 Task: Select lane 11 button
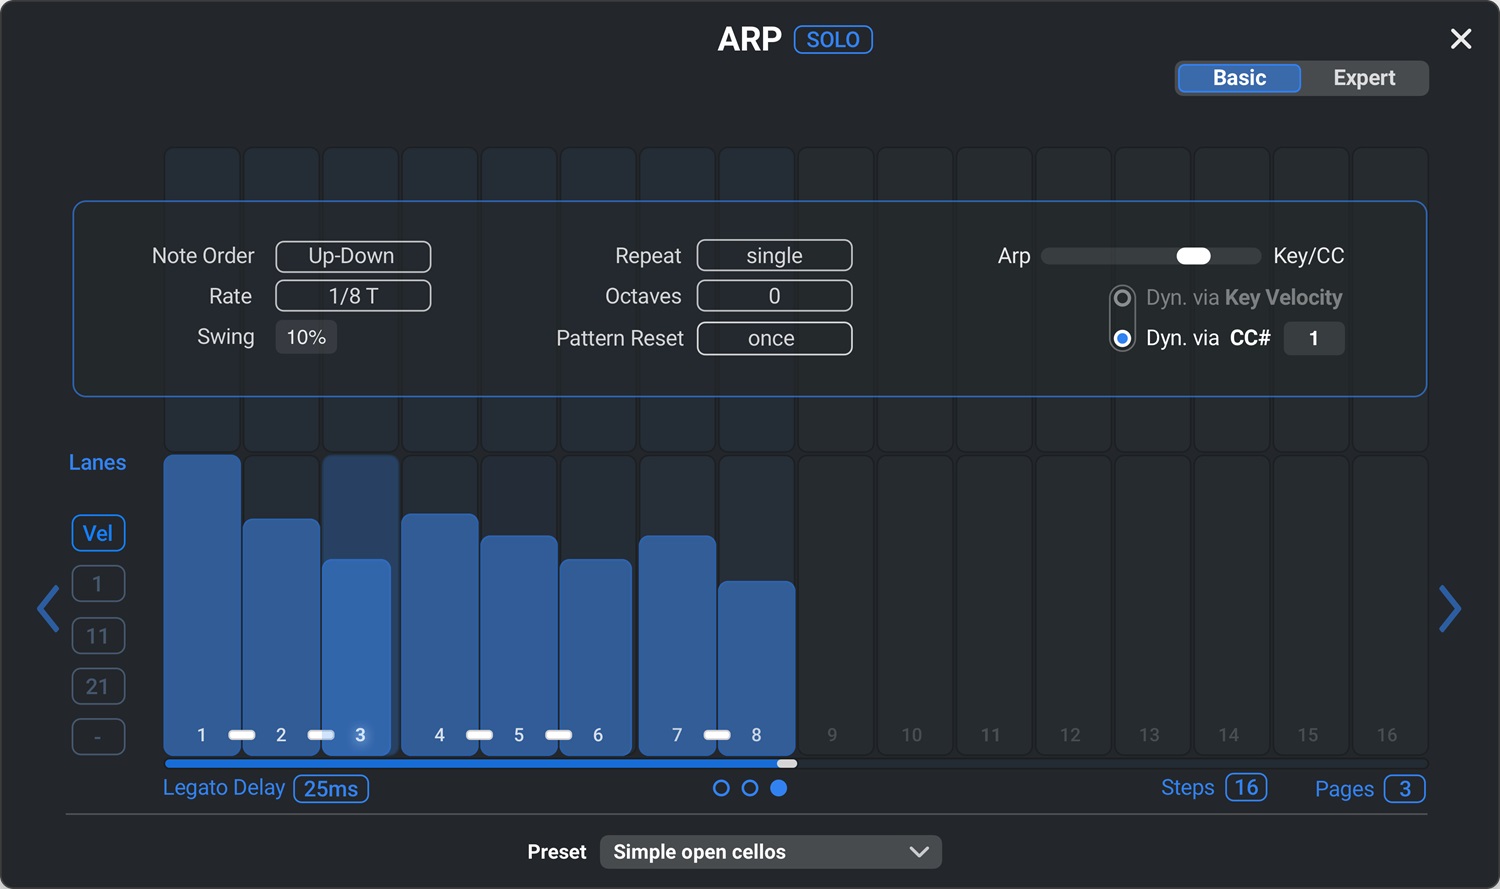click(x=98, y=635)
